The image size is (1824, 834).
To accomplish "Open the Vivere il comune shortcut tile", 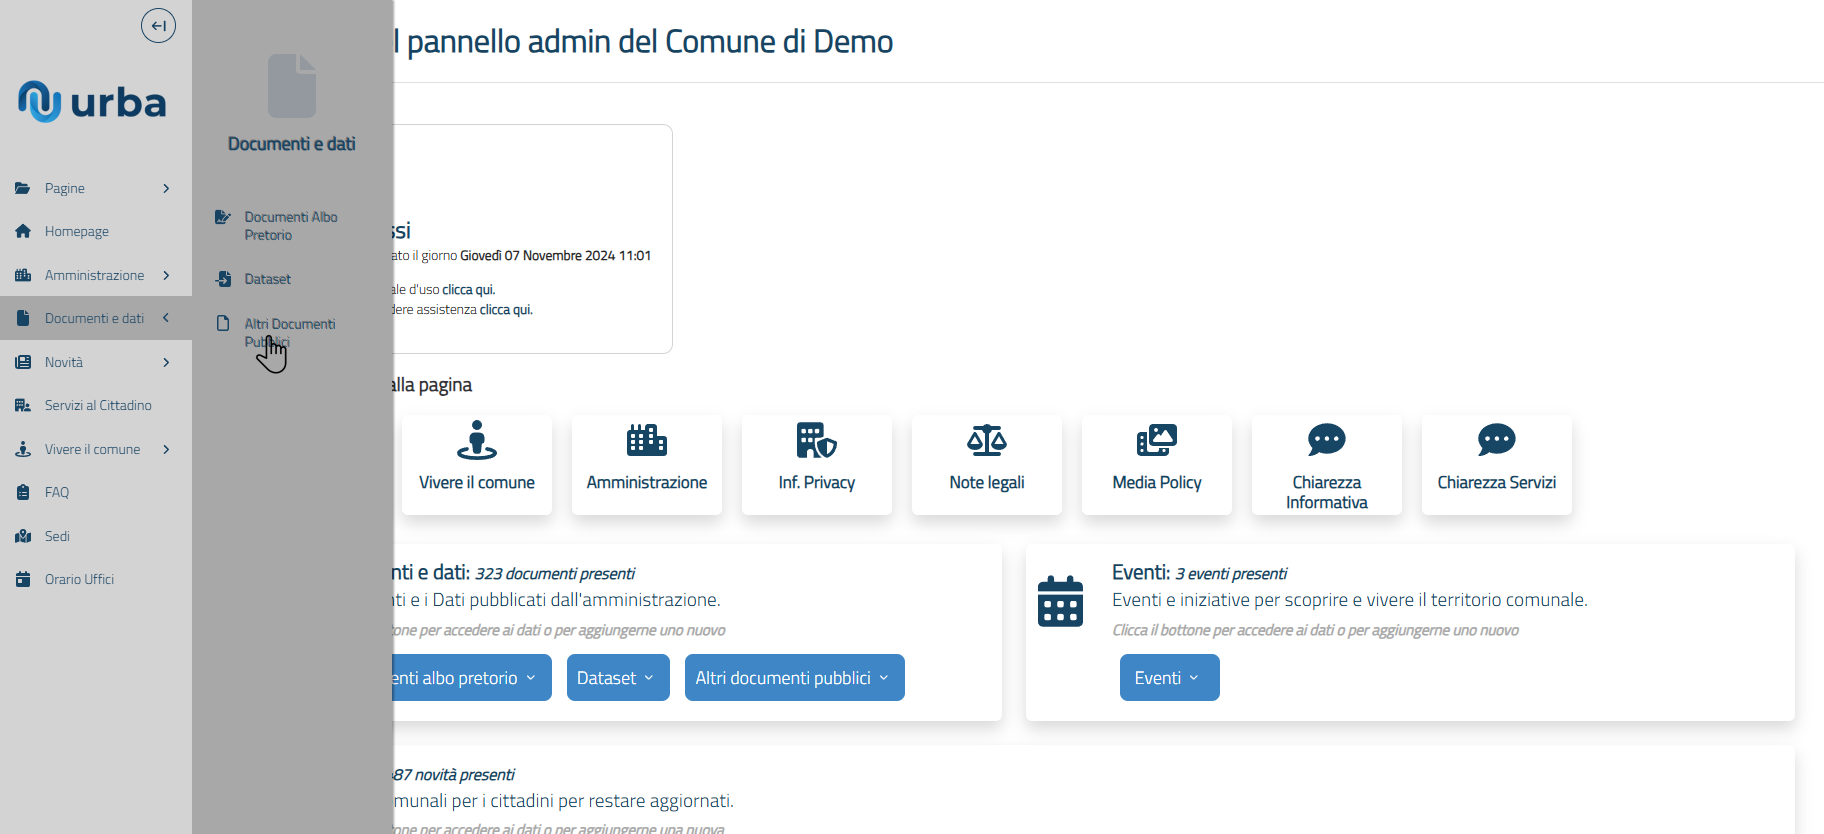I will [x=477, y=465].
